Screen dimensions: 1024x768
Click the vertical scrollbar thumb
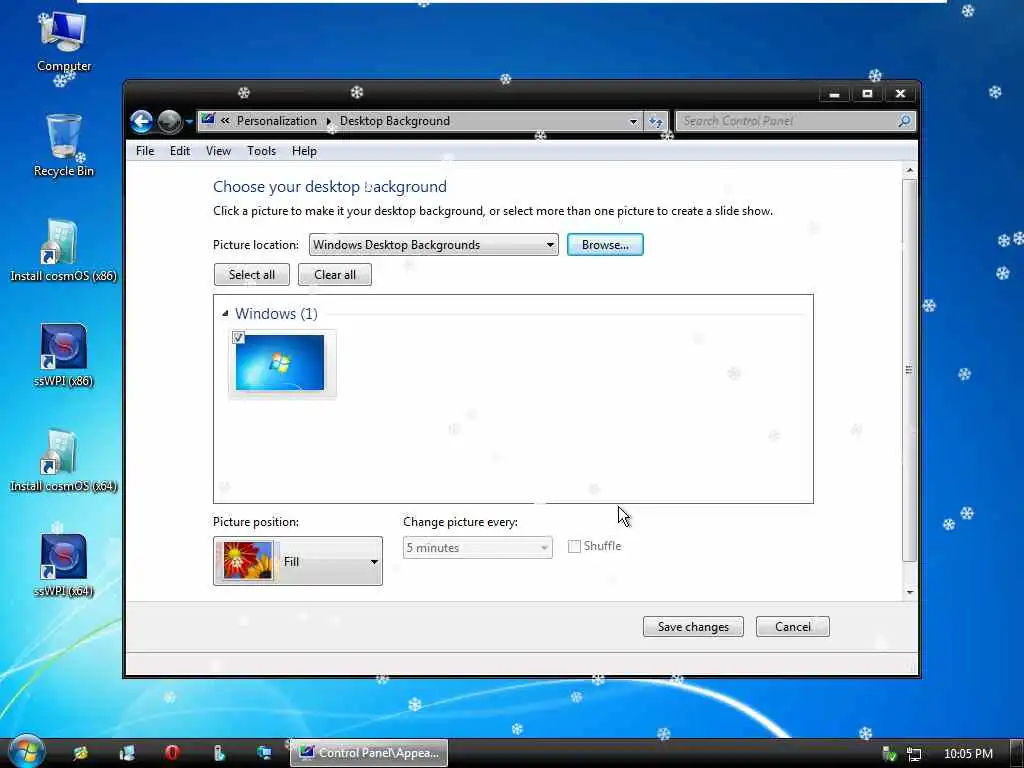pyautogui.click(x=909, y=370)
